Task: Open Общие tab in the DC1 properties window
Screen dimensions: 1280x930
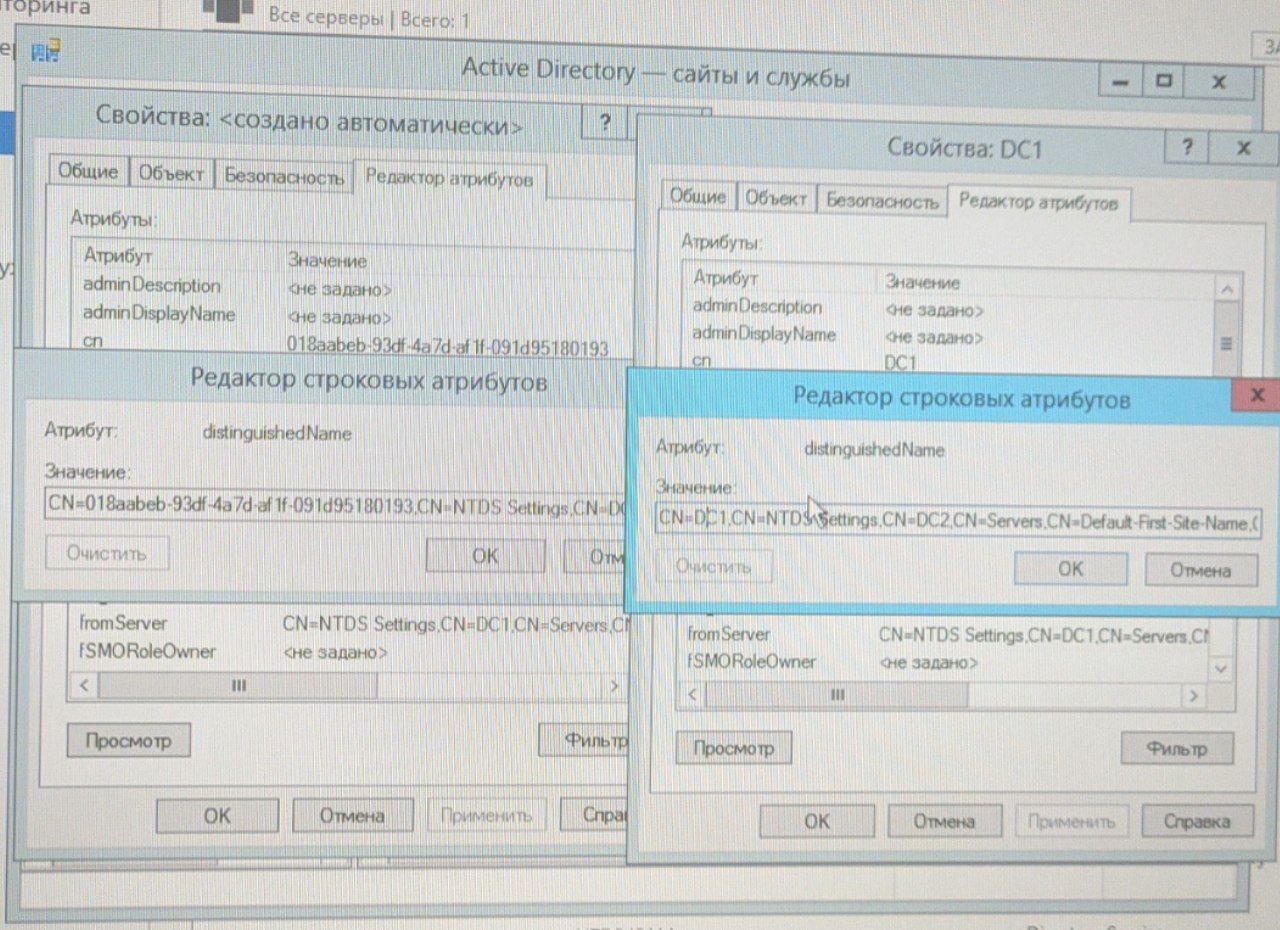Action: click(697, 197)
